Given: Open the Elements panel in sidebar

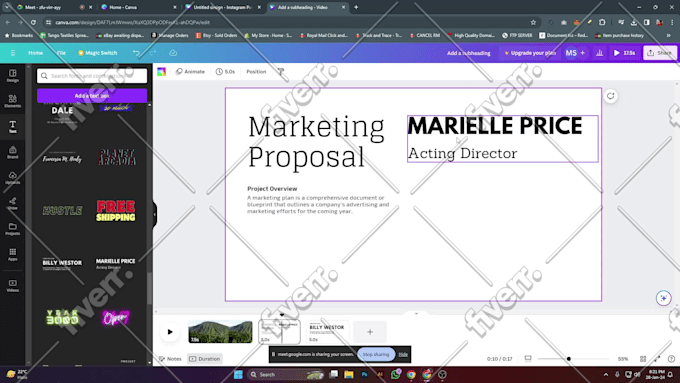Looking at the screenshot, I should click(13, 101).
